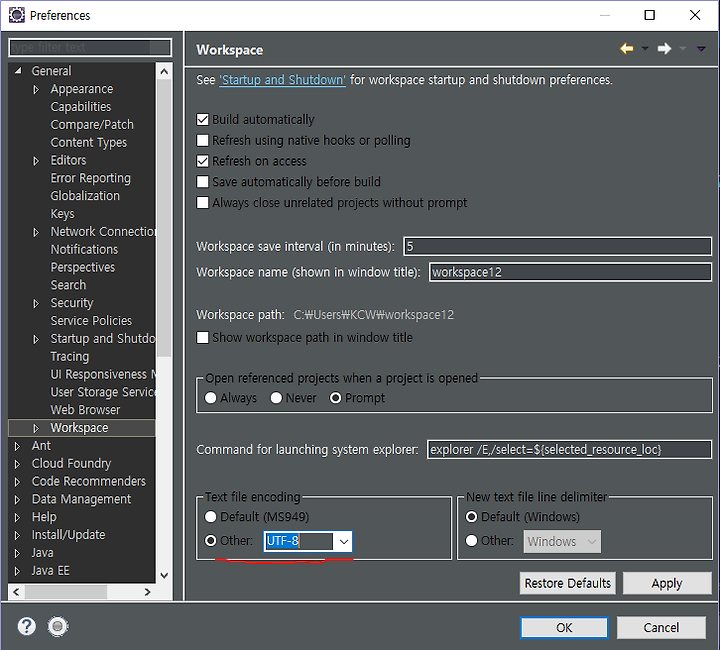Expand the Editors tree node
This screenshot has width=720, height=650.
coord(36,161)
